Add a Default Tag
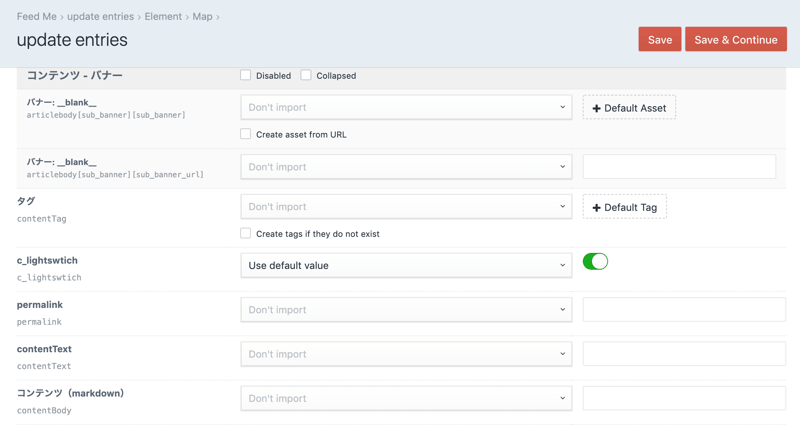 (624, 207)
